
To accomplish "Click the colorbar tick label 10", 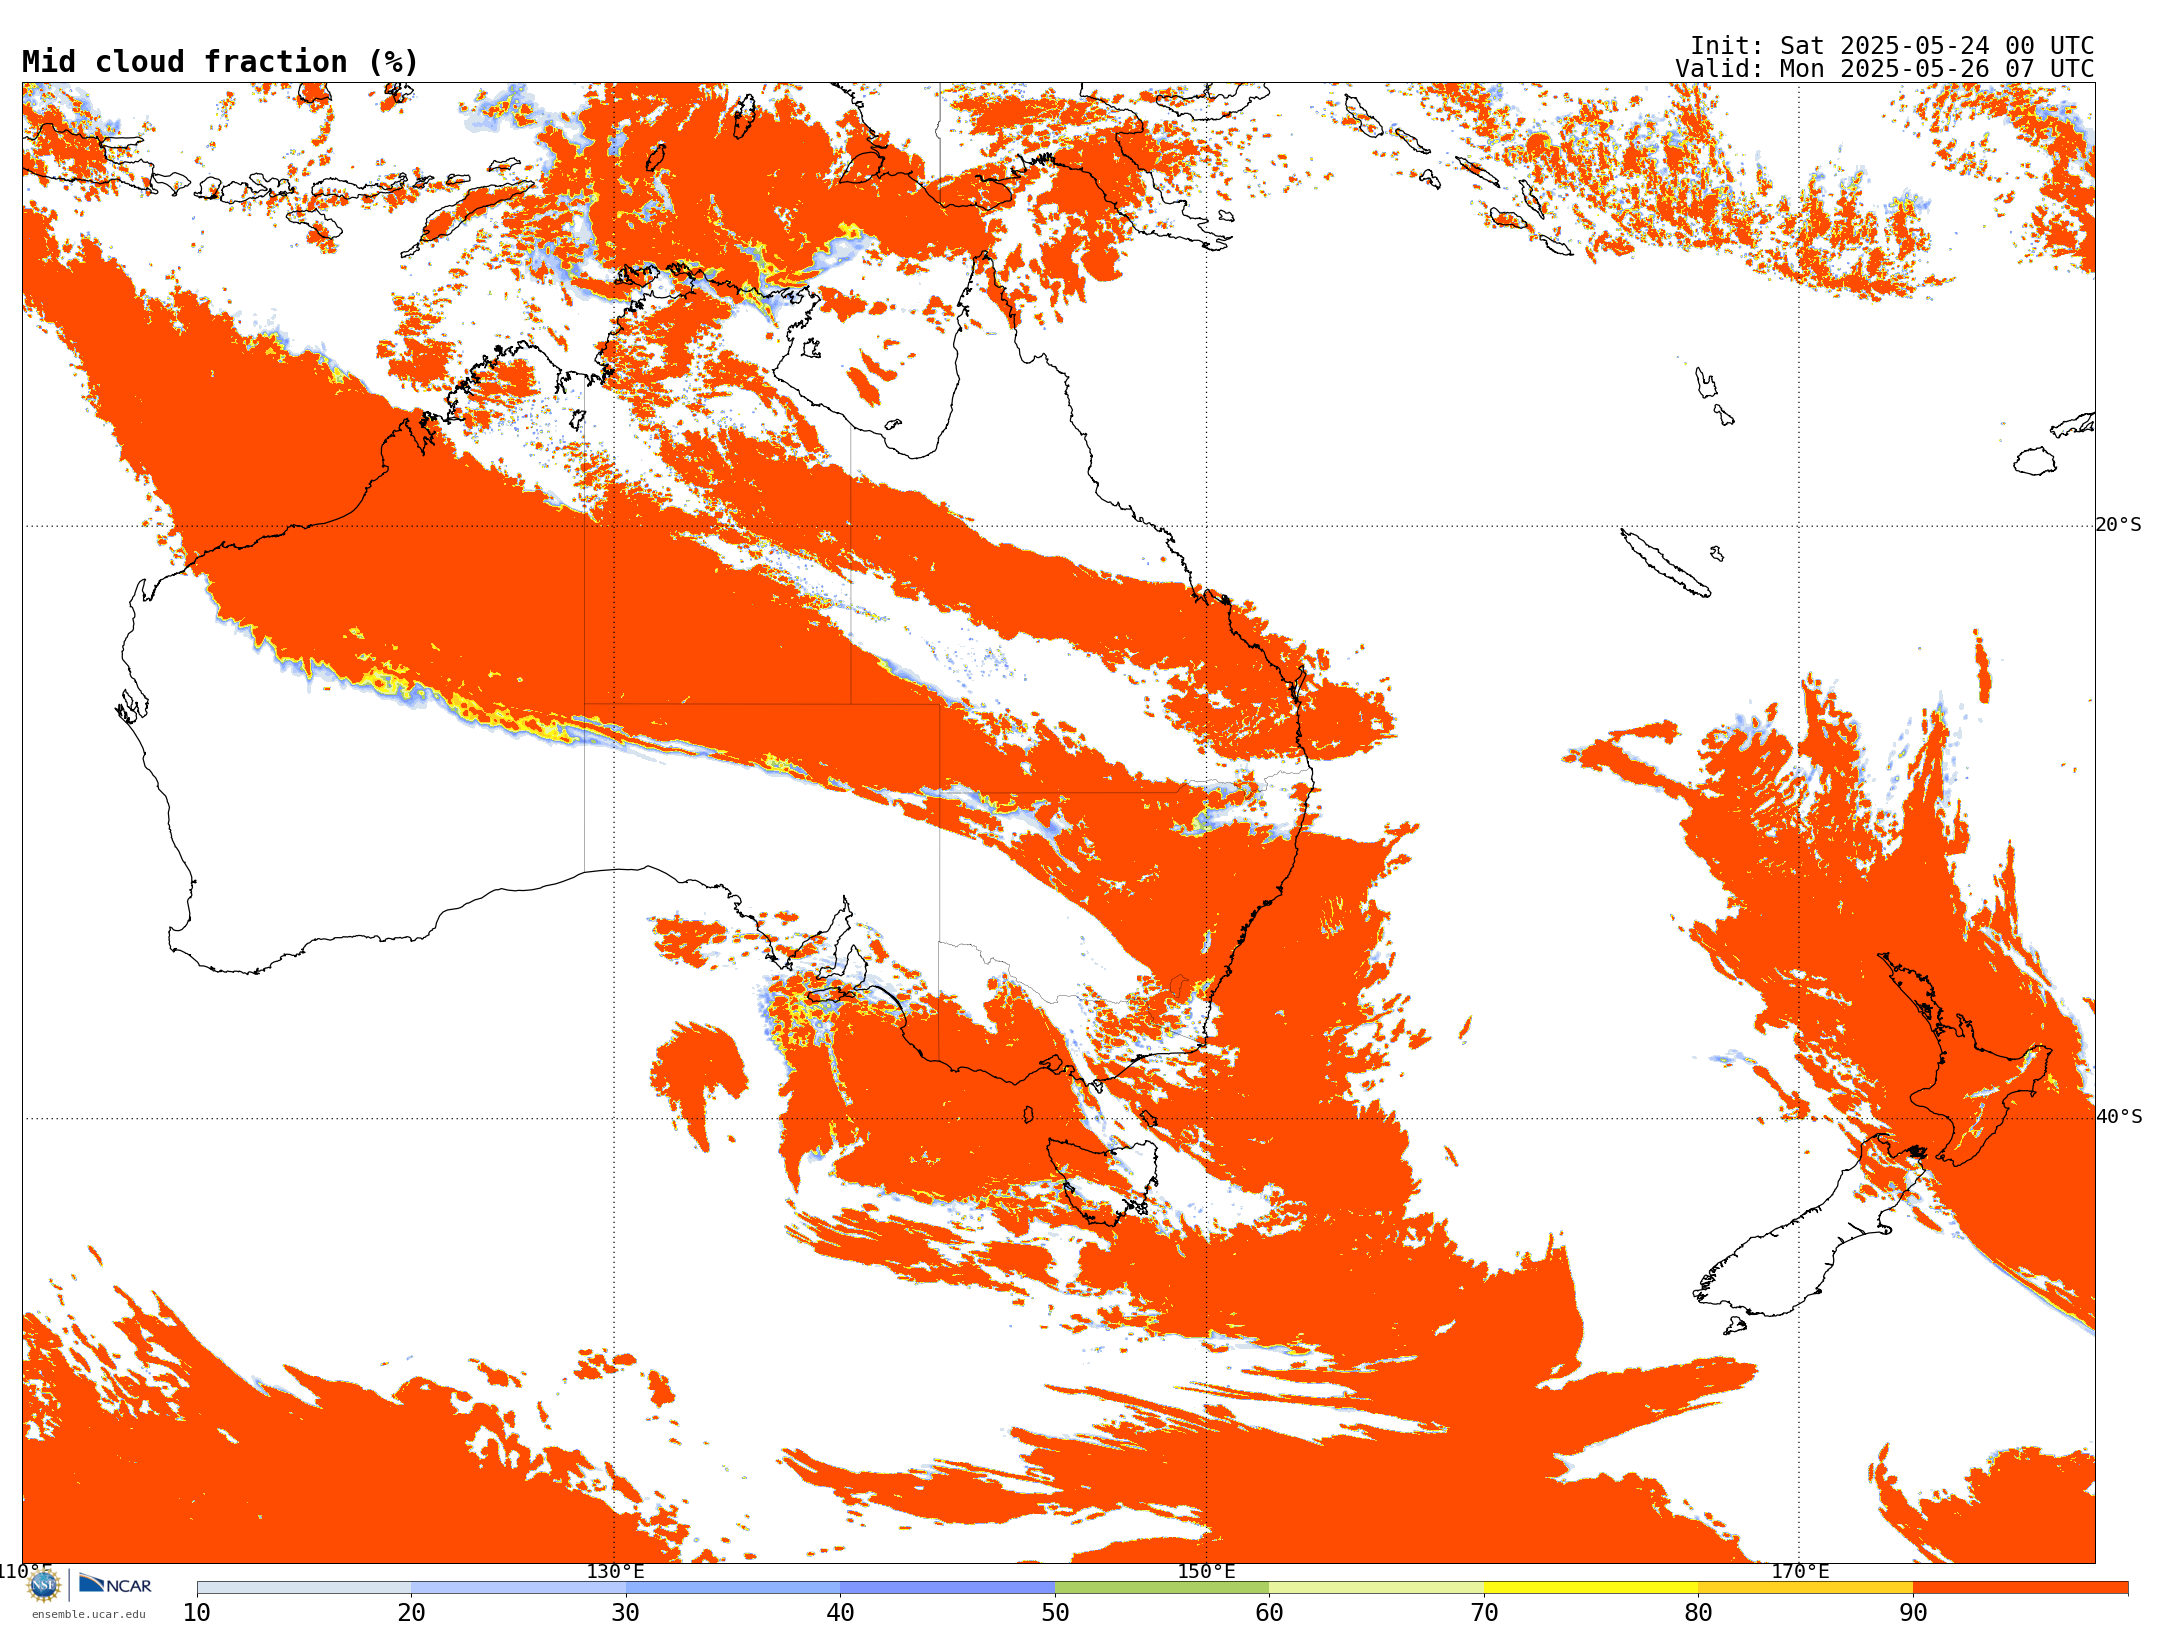I will click(x=197, y=1613).
